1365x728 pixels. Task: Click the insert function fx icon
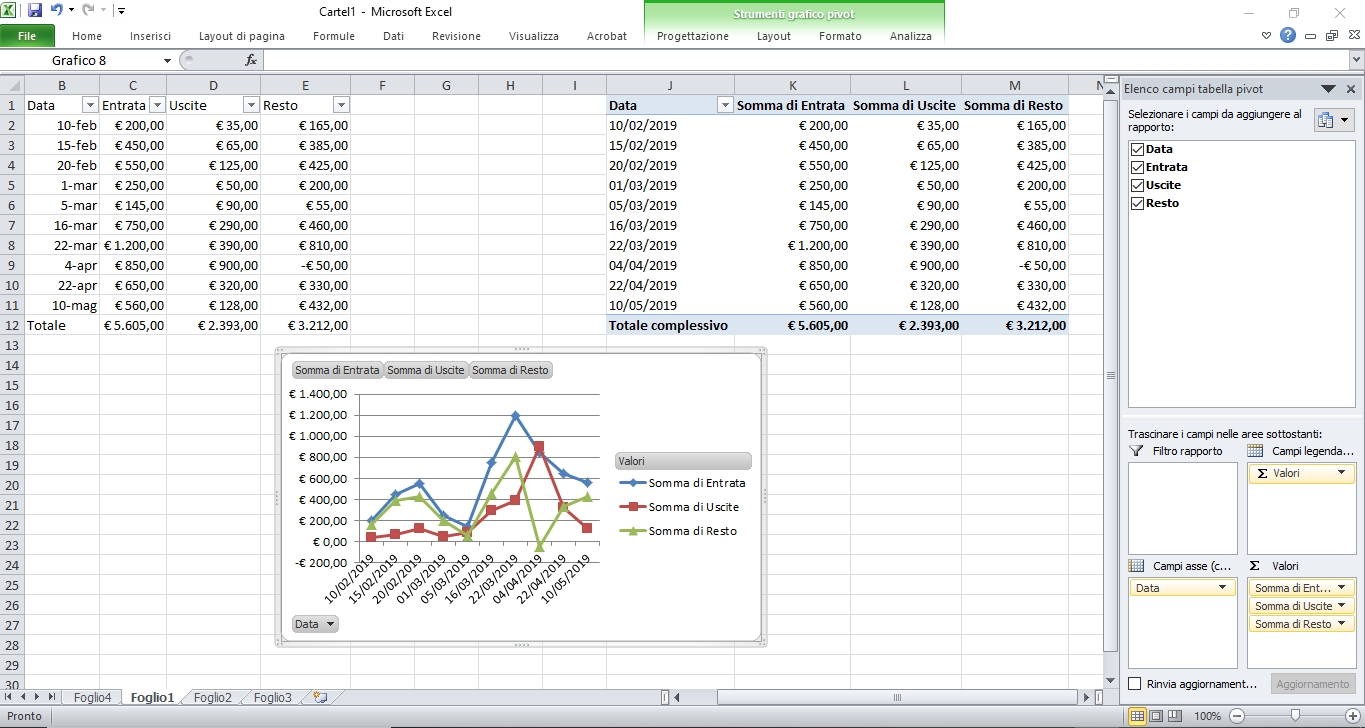[252, 60]
